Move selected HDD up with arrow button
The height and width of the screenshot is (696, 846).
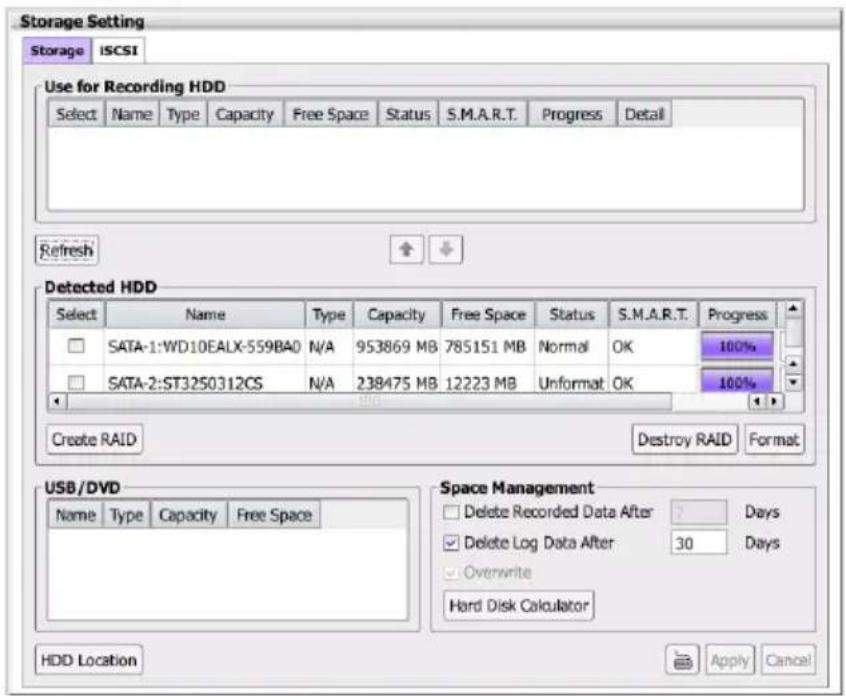pos(406,250)
